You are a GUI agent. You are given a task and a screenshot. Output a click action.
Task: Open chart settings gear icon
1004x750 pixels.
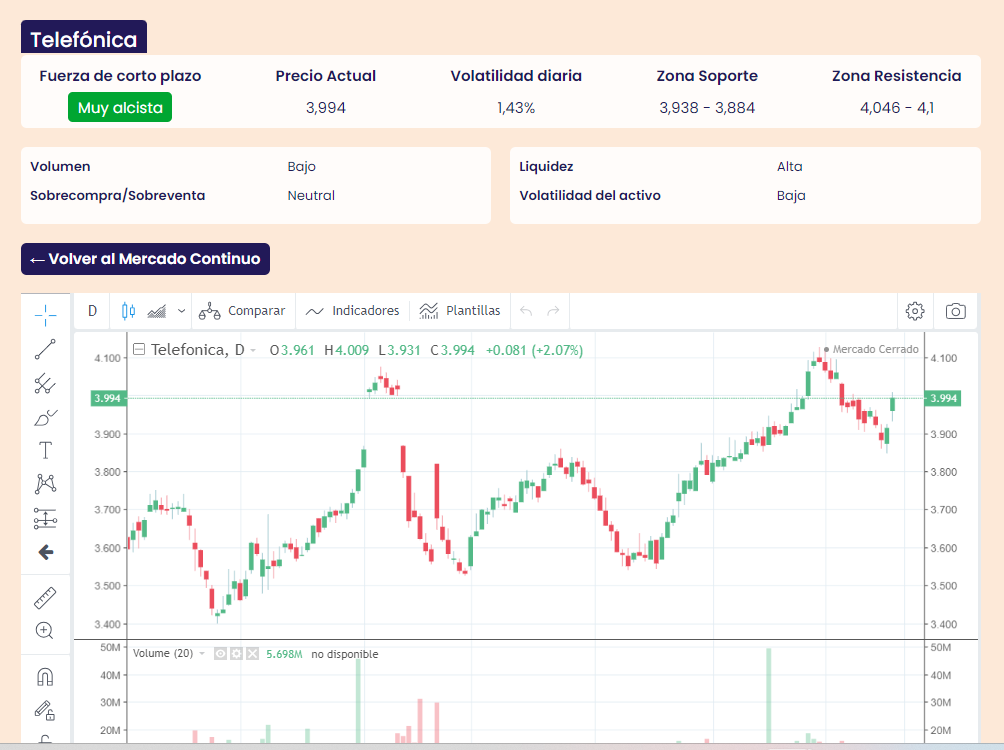point(914,311)
